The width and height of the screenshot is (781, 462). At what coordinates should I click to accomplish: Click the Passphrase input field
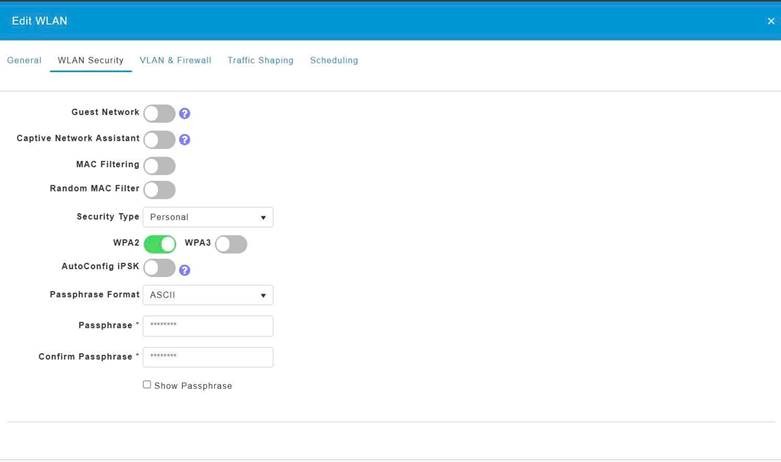[208, 326]
